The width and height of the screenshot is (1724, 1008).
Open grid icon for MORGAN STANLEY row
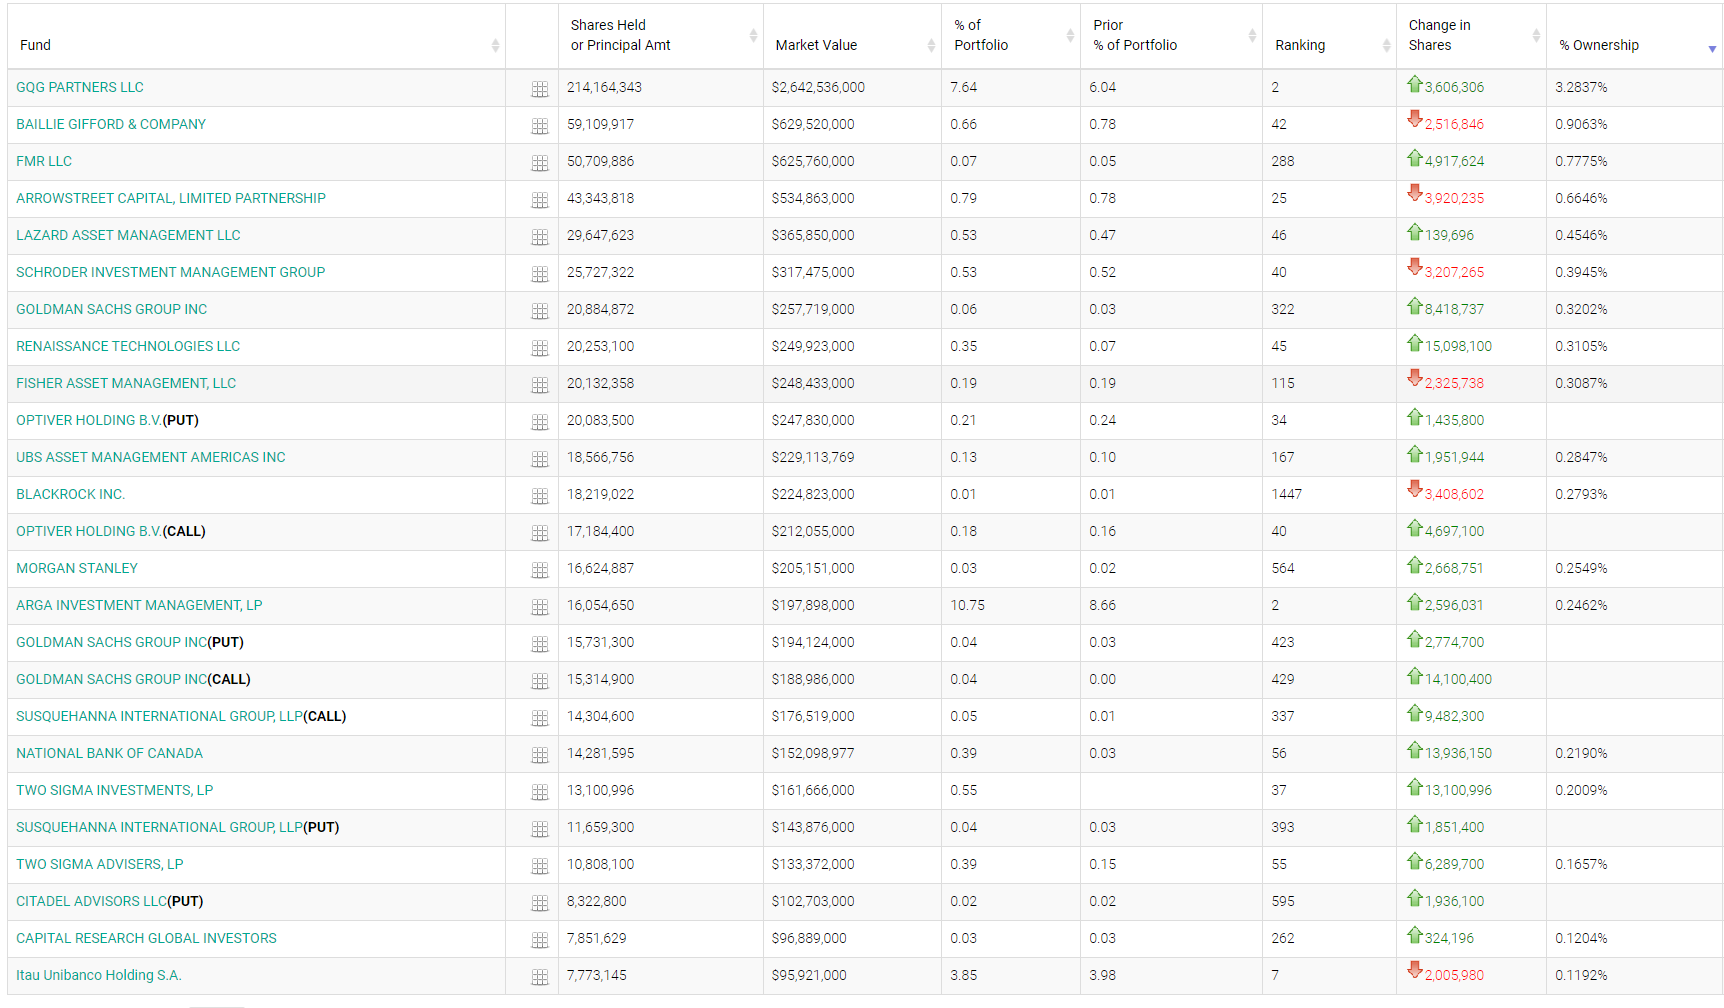(540, 570)
